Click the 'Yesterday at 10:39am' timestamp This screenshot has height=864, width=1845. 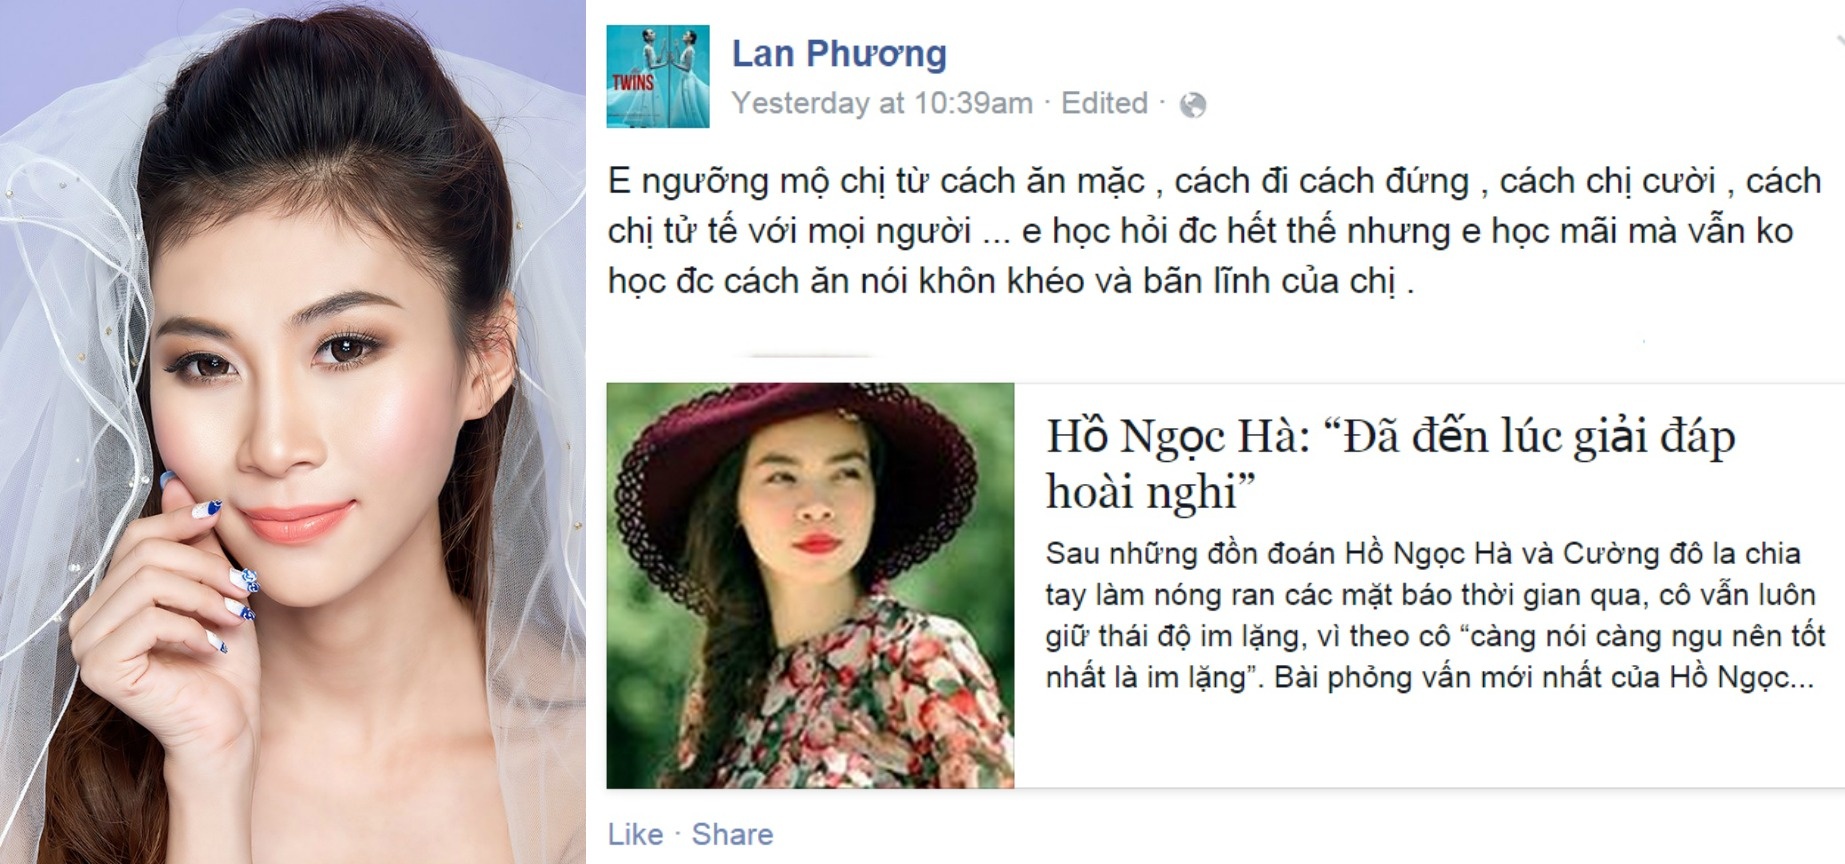882,103
